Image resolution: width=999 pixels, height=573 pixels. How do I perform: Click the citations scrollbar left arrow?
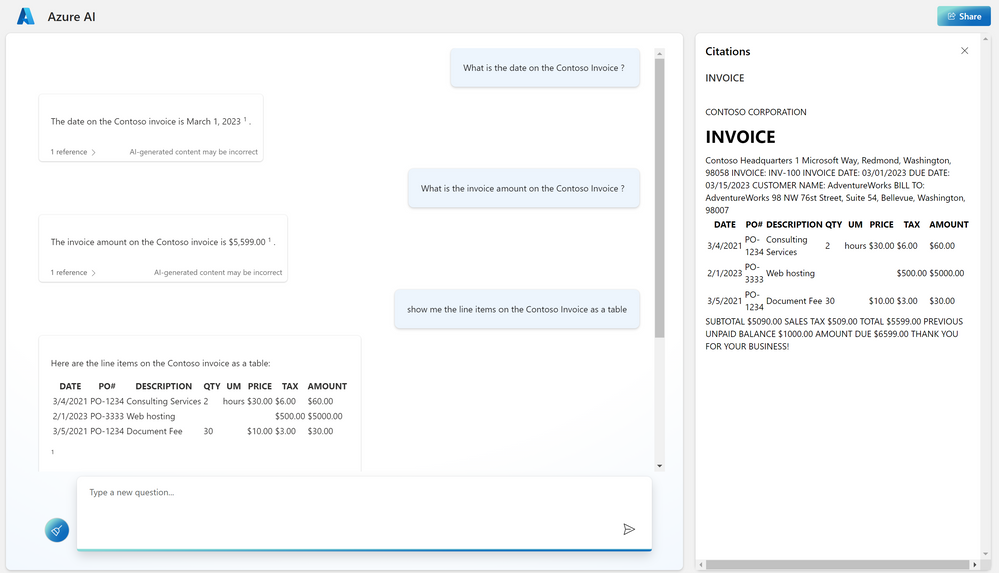pyautogui.click(x=701, y=565)
